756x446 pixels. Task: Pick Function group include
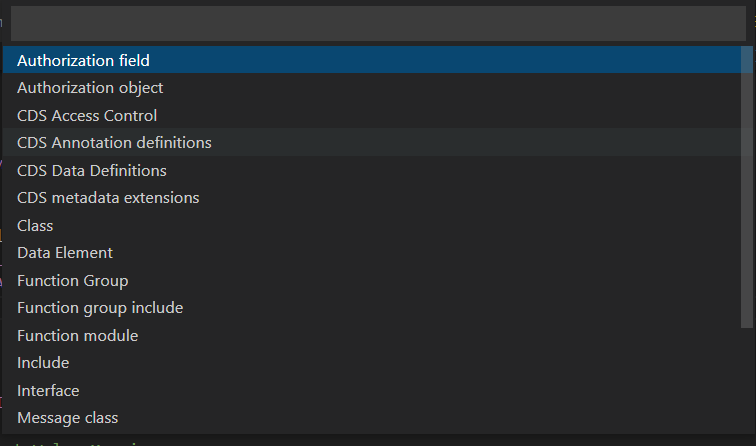point(100,308)
